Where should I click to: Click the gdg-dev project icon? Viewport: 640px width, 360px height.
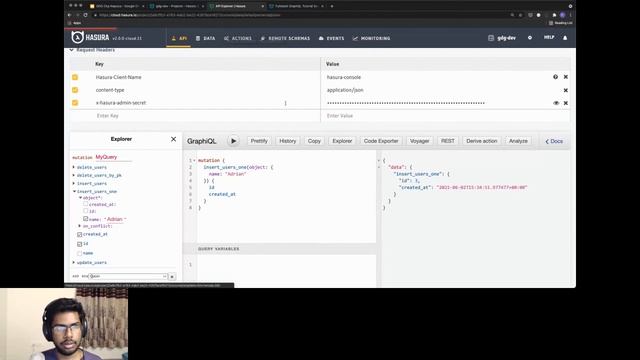(491, 38)
